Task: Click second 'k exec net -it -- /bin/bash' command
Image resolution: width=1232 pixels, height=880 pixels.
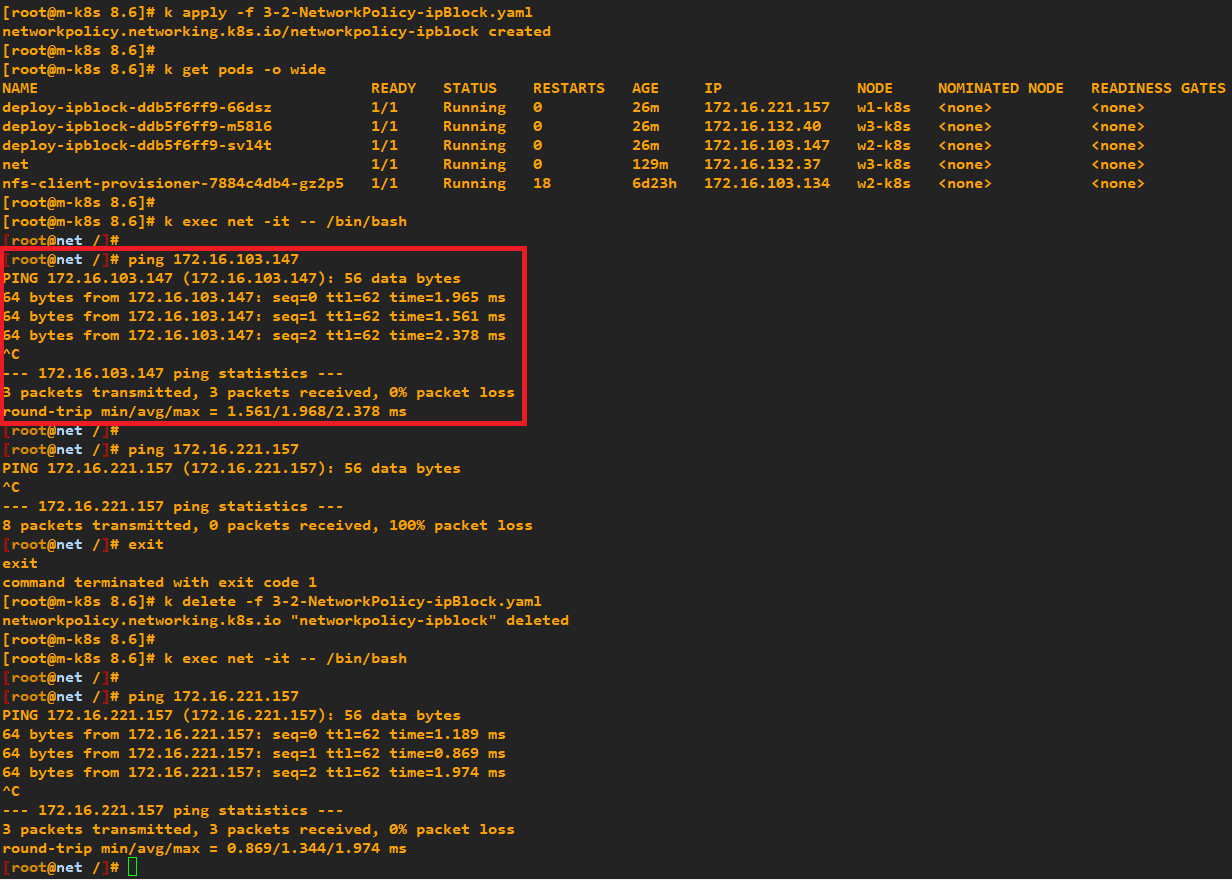Action: (285, 658)
